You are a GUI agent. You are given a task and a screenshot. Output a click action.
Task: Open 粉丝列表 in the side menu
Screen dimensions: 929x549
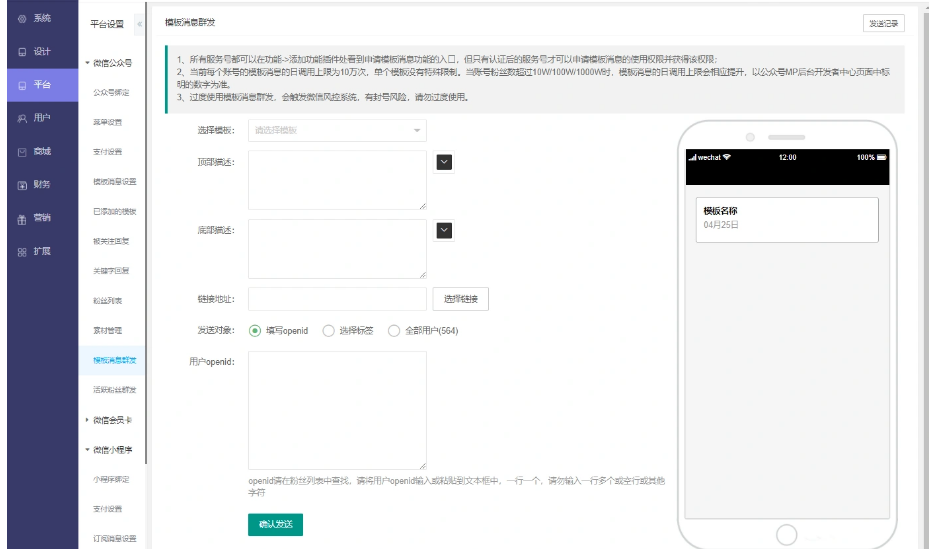tap(107, 301)
